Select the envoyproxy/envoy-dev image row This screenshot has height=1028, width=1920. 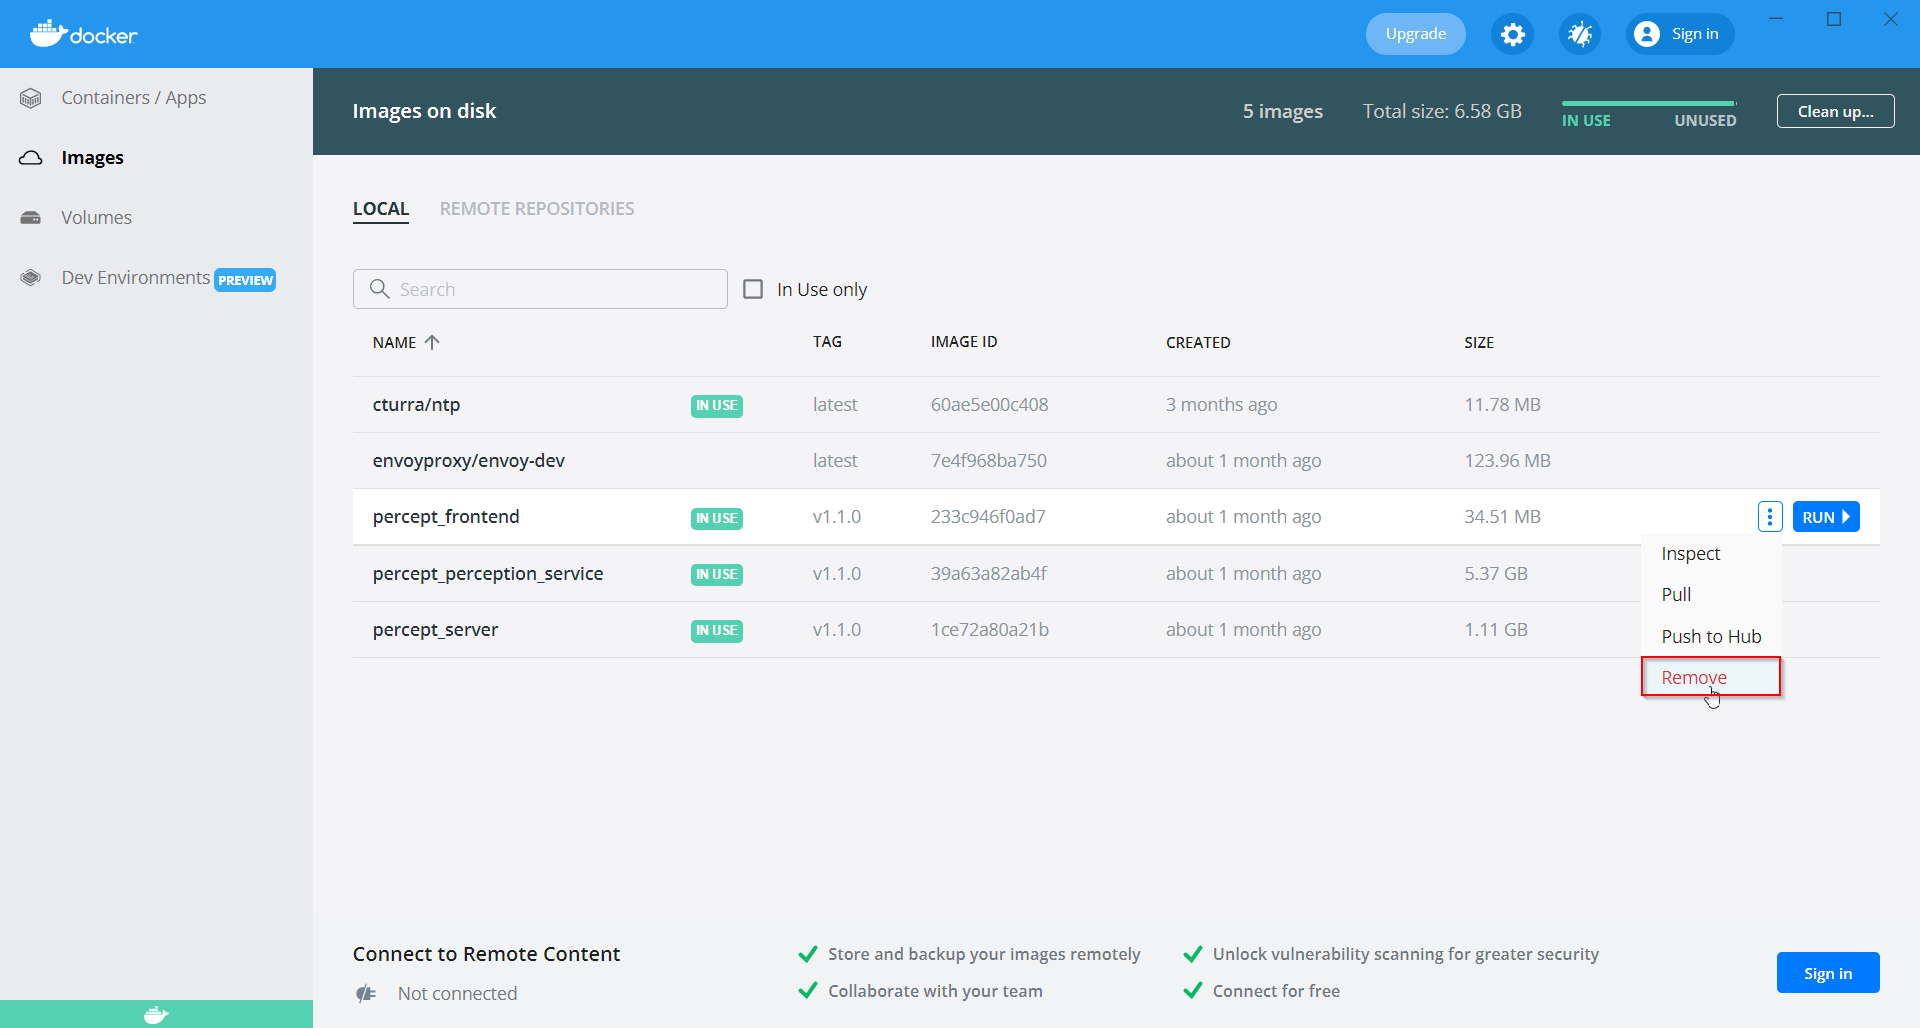tap(1116, 461)
